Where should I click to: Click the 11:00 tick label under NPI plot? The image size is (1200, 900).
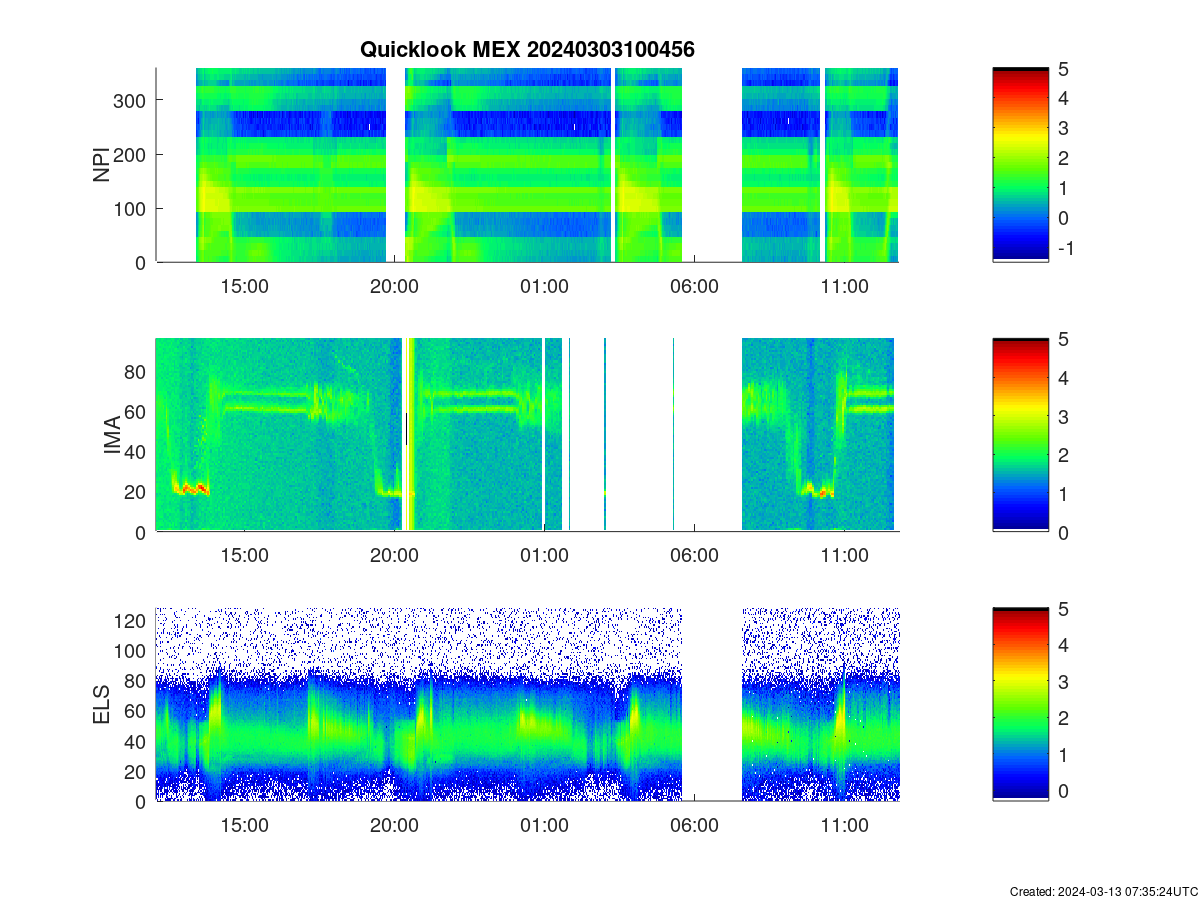tap(844, 286)
